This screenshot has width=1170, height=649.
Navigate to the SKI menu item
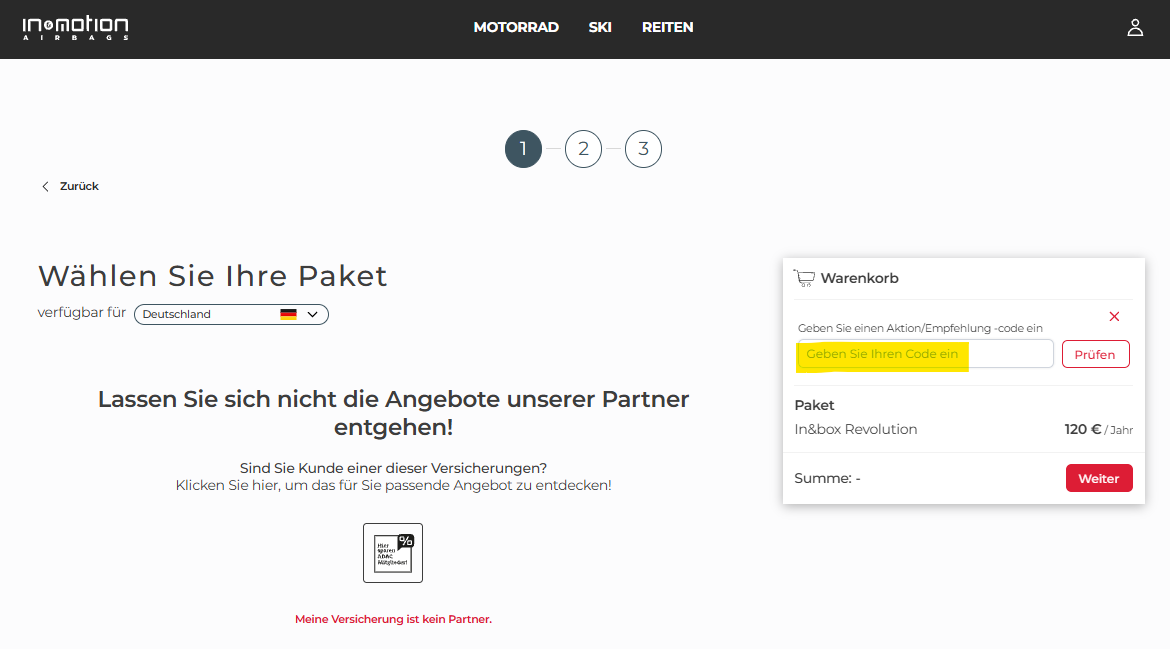(x=600, y=28)
